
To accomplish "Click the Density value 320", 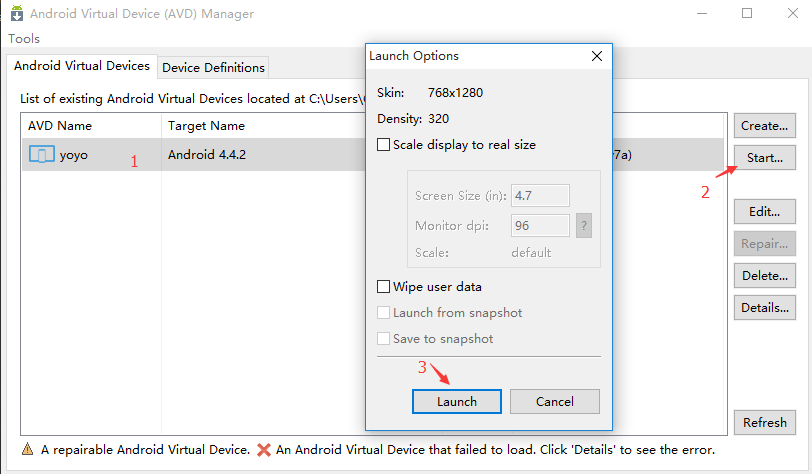I will click(439, 119).
